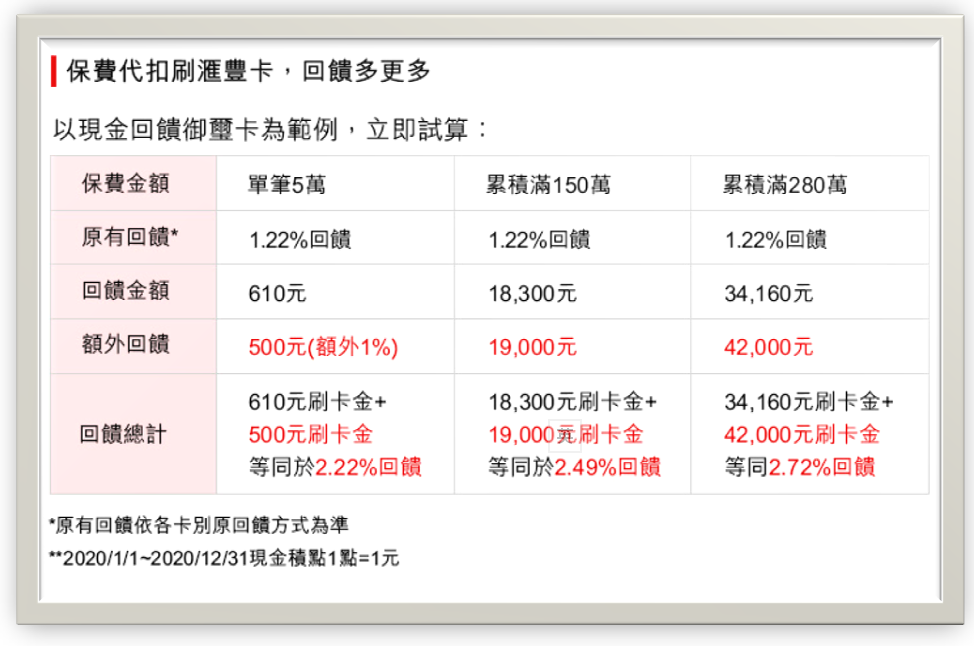Click '1.22%回饋' under 累積滿150萬 column
Screen dimensions: 974x646
click(539, 239)
